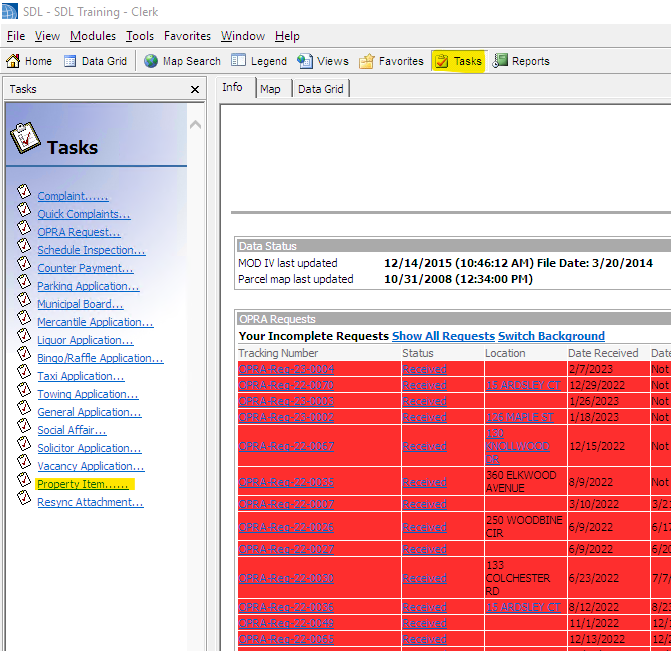671x651 pixels.
Task: Switch to the Info tab
Action: click(x=232, y=87)
